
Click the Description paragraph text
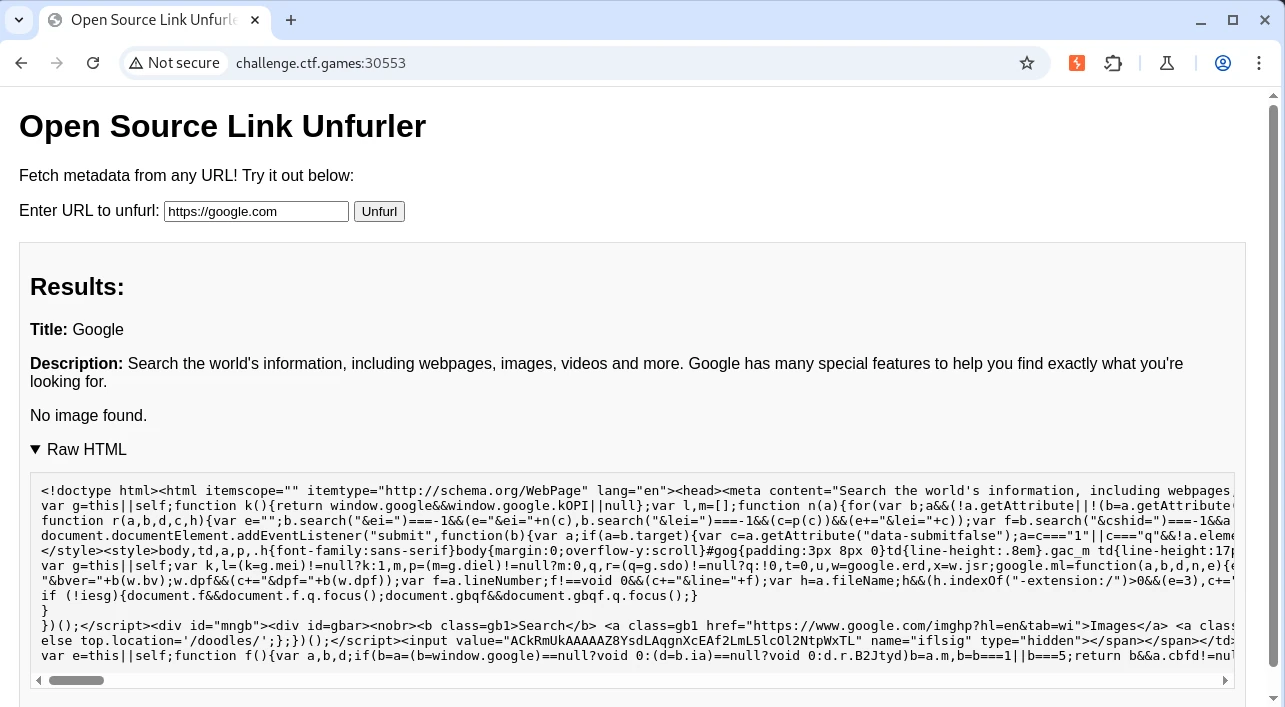pyautogui.click(x=606, y=372)
